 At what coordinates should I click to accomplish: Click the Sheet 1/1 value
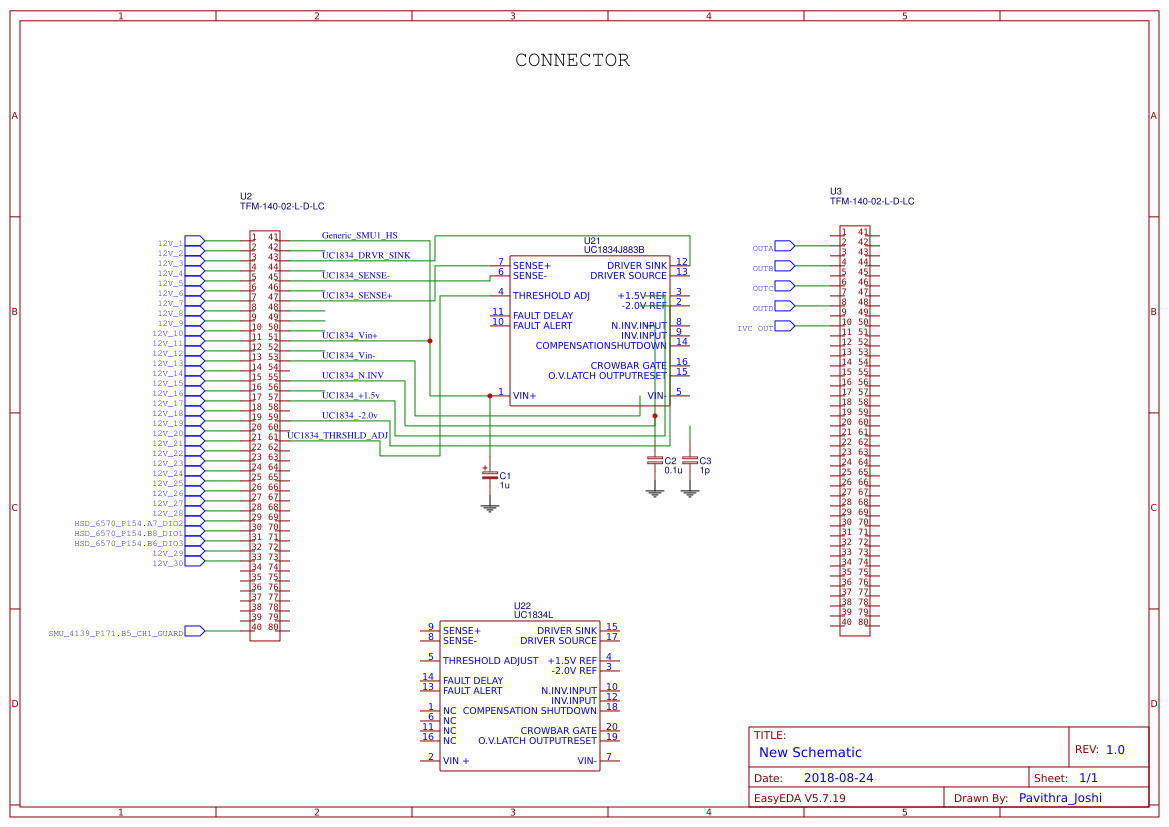pyautogui.click(x=1088, y=778)
